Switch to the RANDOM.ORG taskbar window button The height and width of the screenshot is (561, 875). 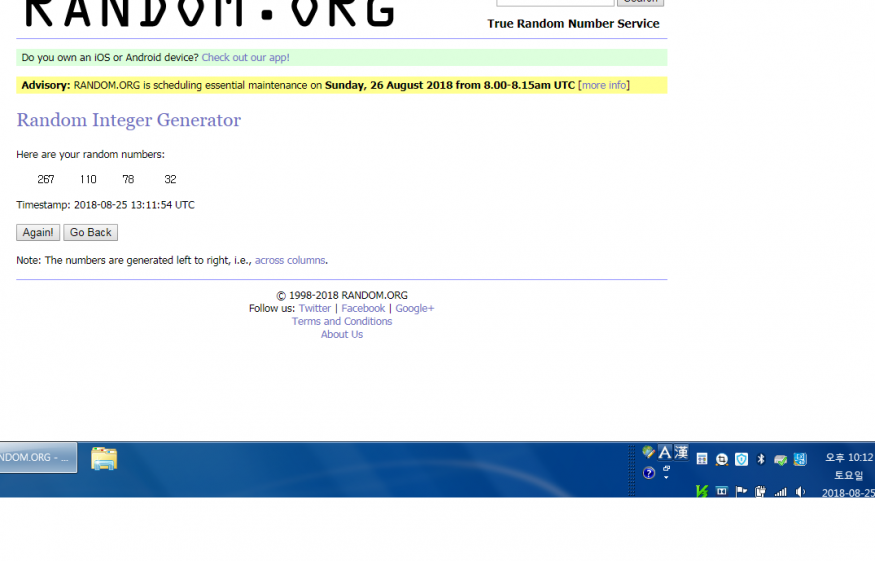point(38,457)
